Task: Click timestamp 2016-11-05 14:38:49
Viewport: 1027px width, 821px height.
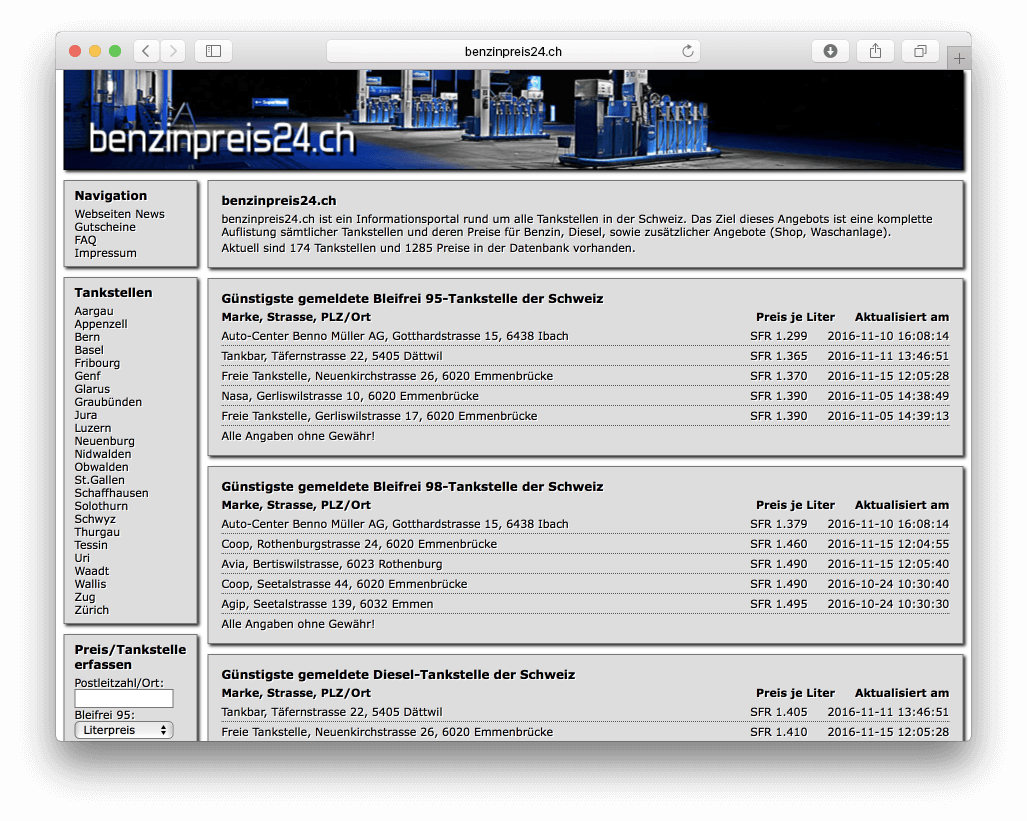Action: pos(888,396)
